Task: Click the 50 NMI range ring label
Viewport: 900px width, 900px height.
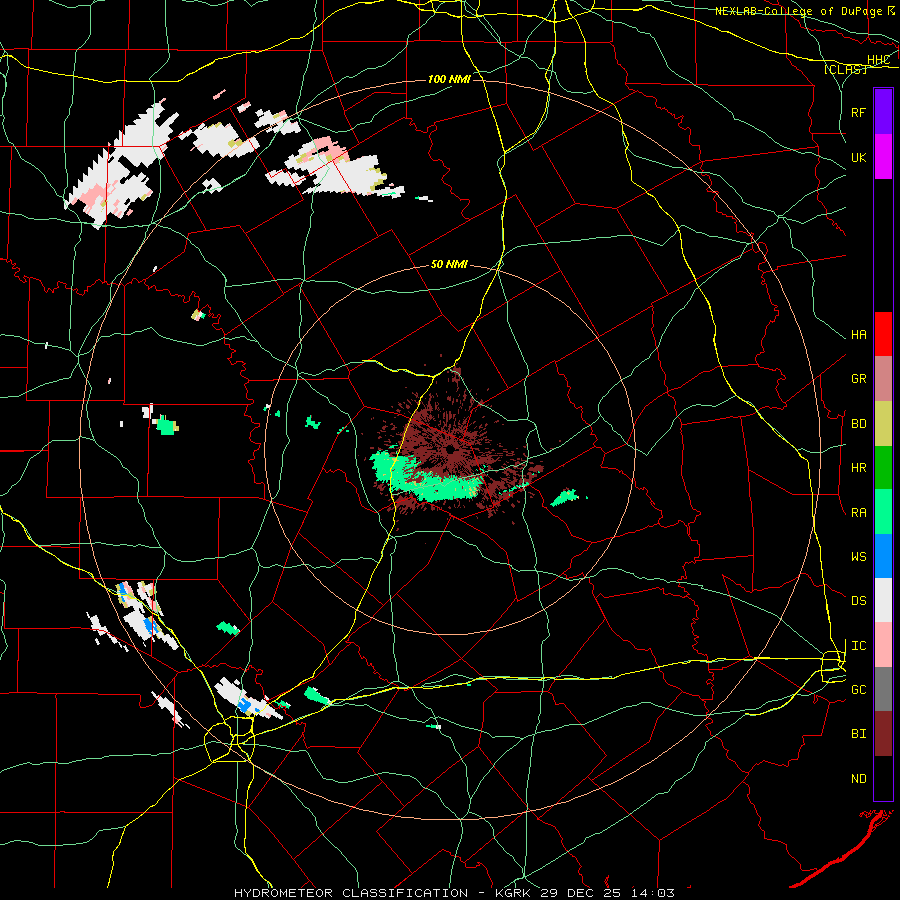Action: [449, 264]
